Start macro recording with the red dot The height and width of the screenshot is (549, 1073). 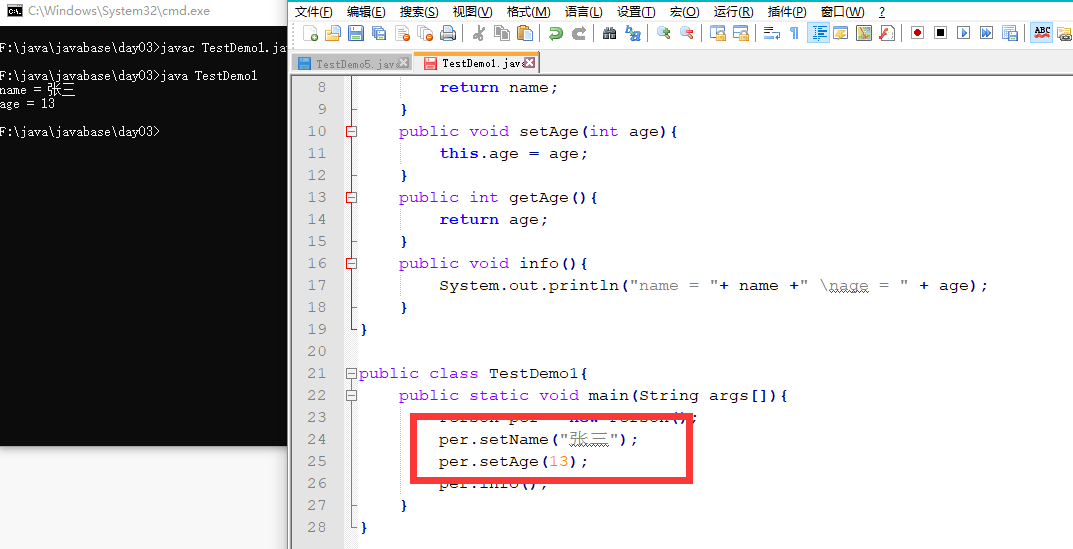918,33
